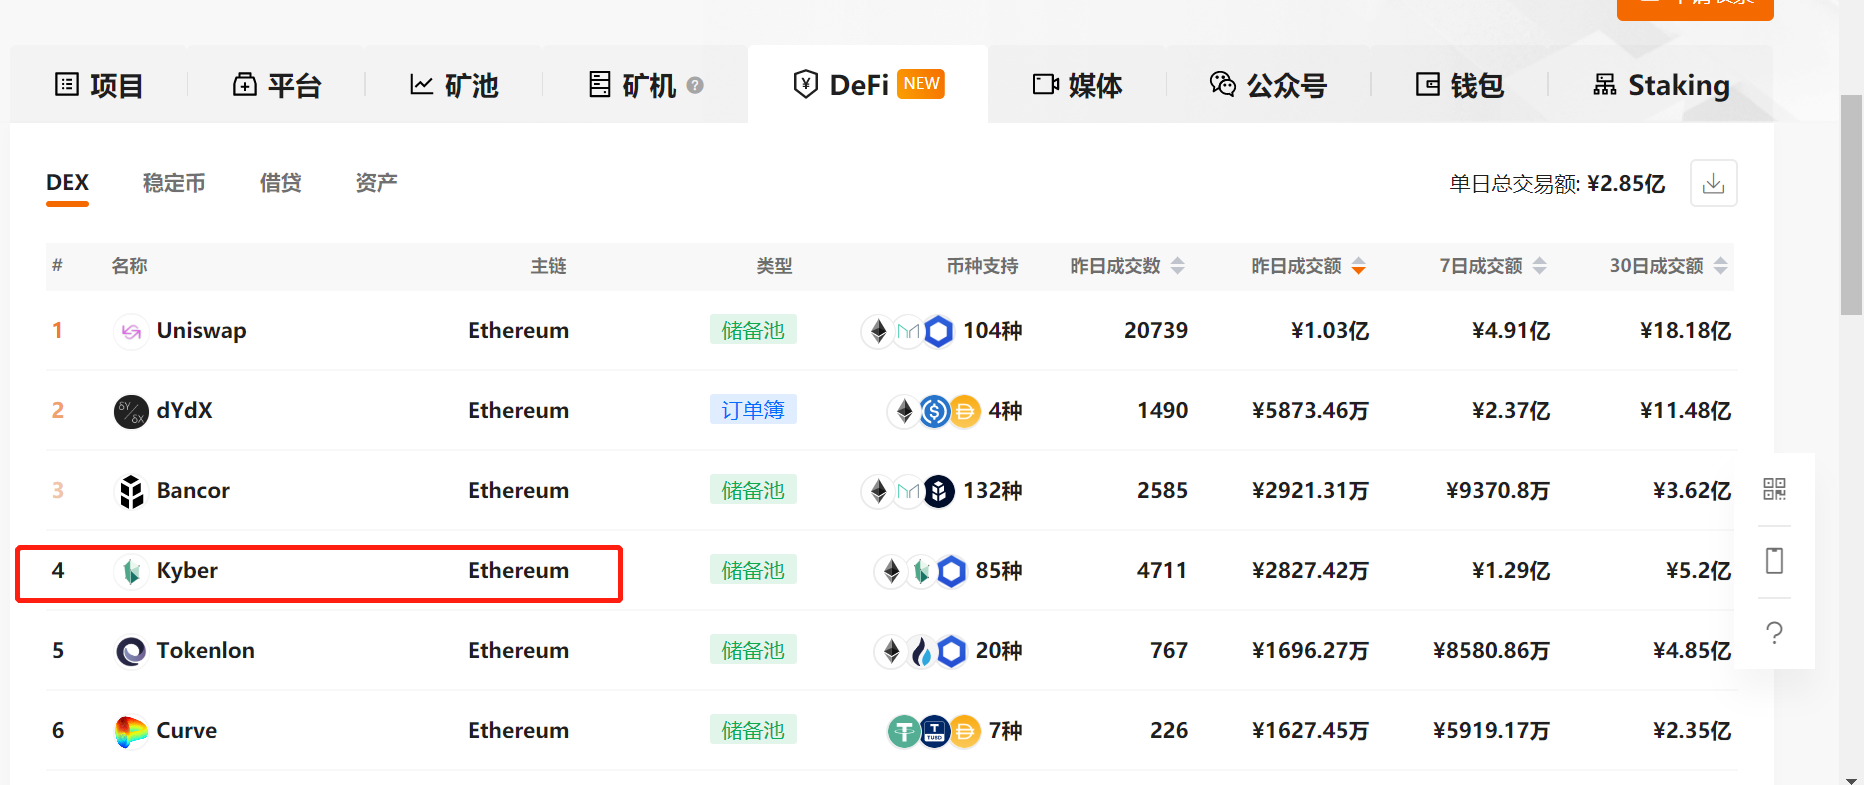Screen dimensions: 1864x785
Task: Click the Curve rainbow logo icon
Action: 131,731
